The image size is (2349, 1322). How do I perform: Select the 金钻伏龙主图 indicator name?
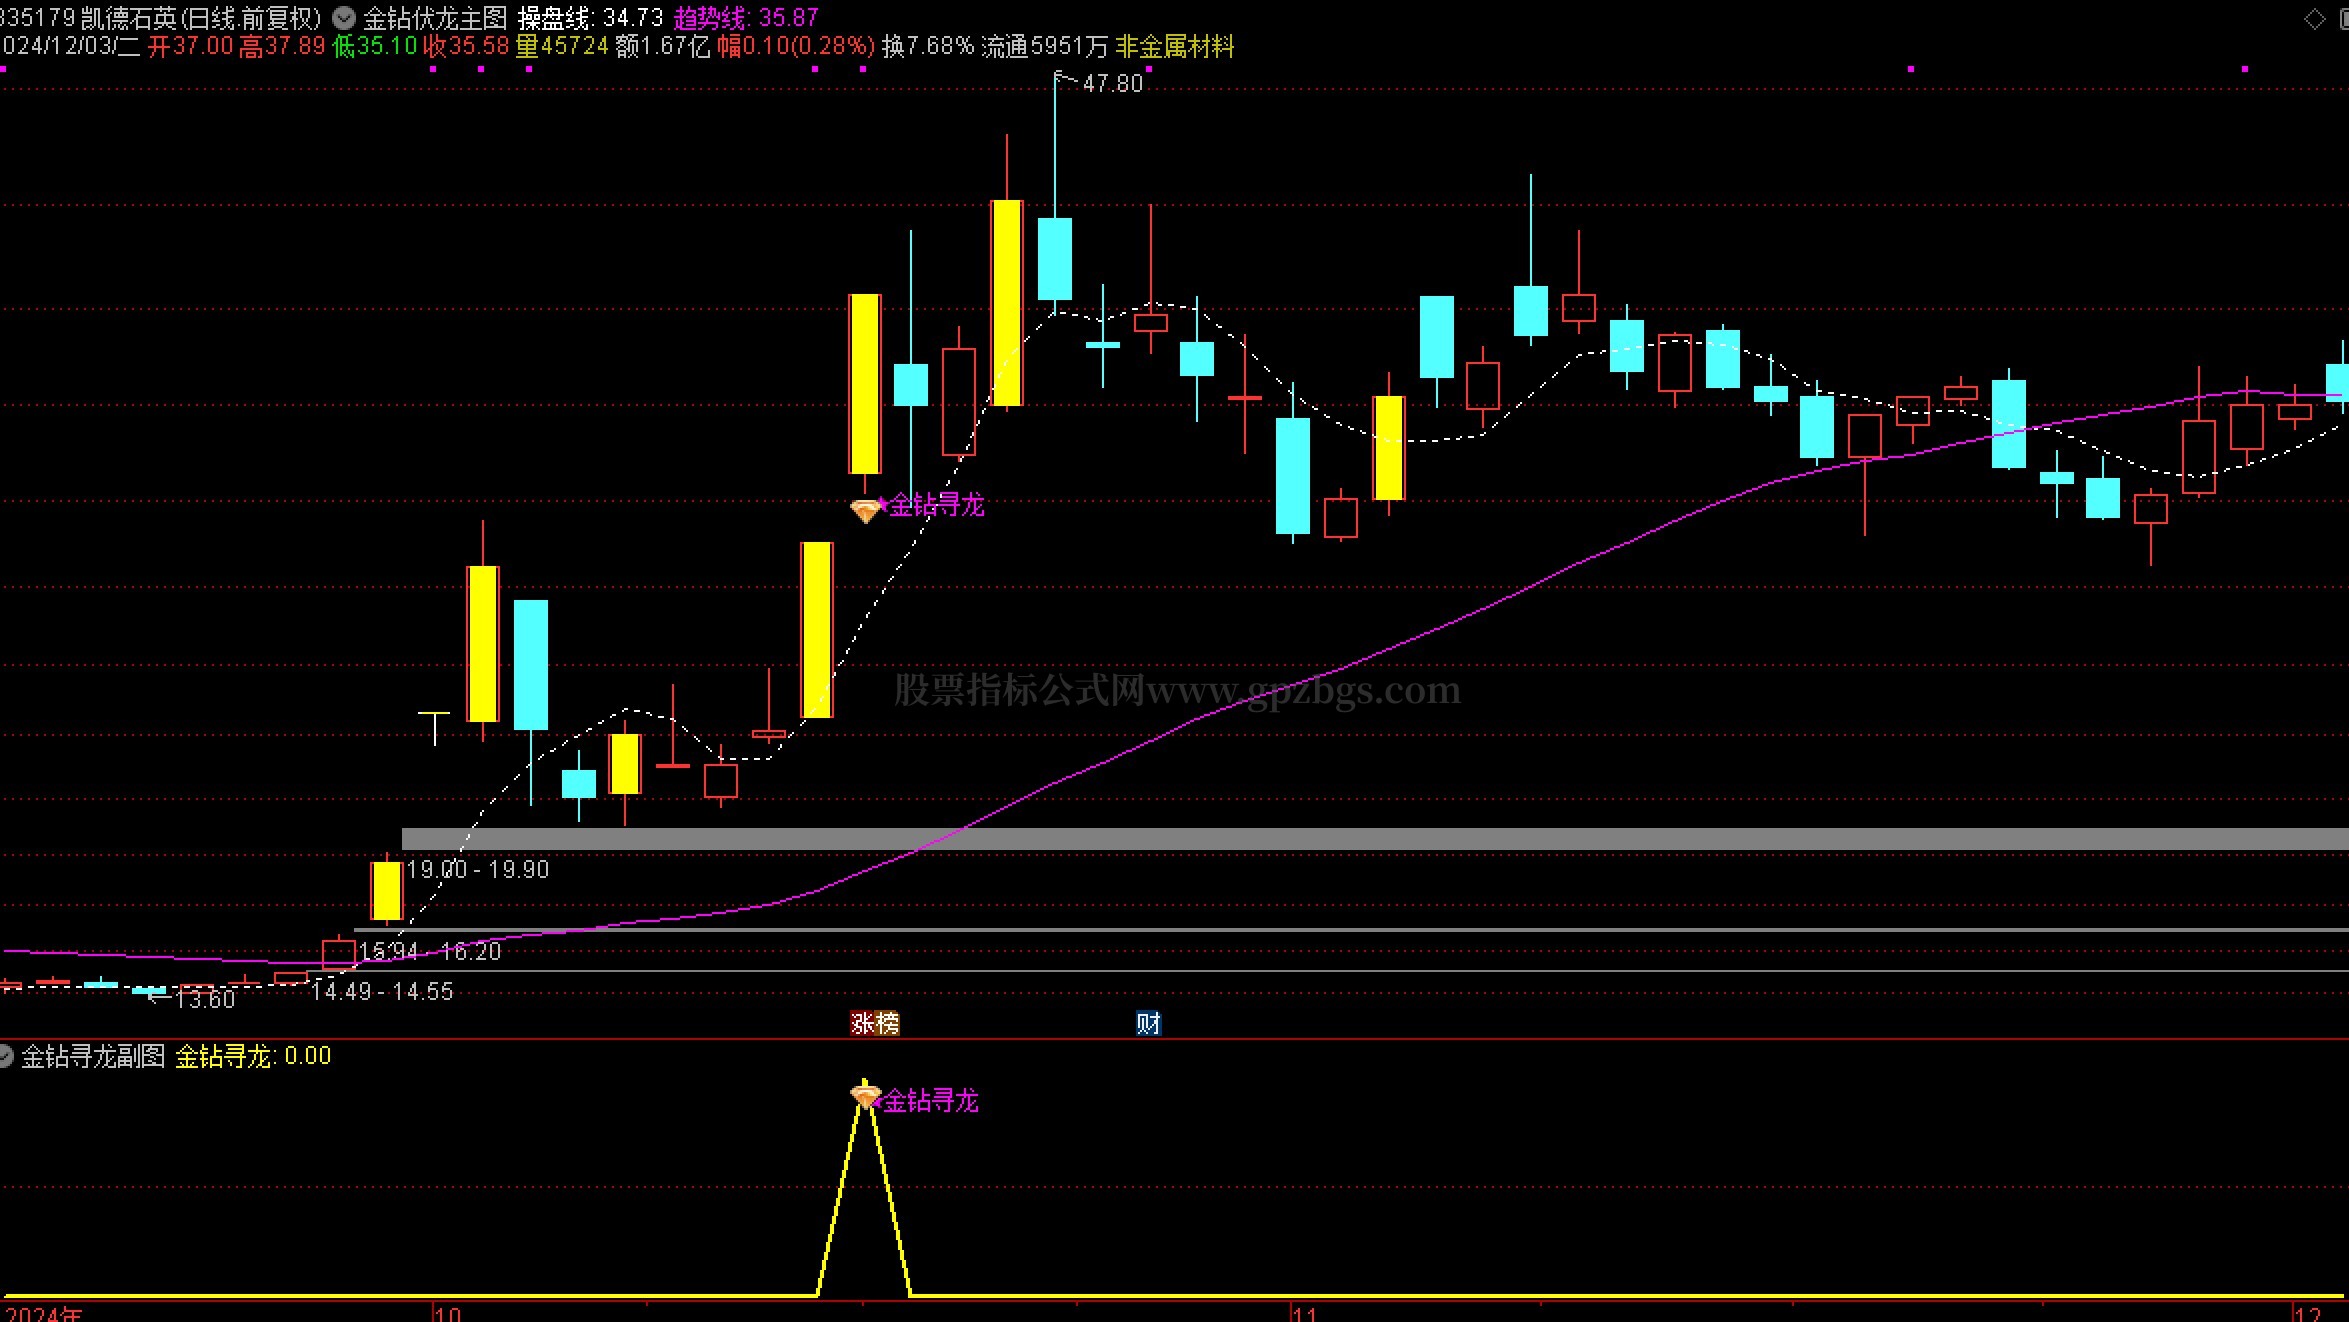point(435,18)
